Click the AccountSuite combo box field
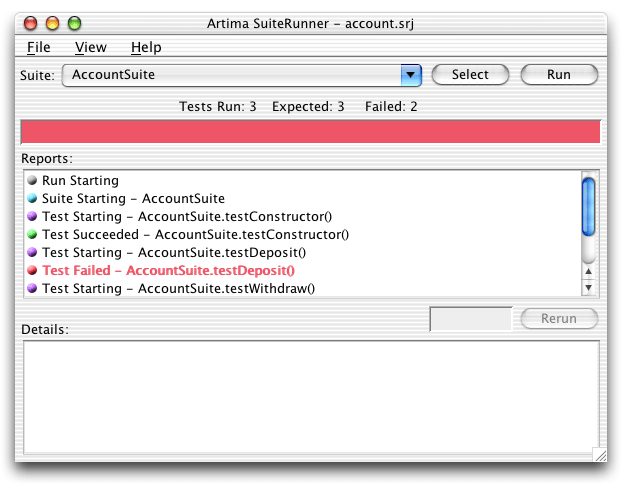 click(x=242, y=75)
